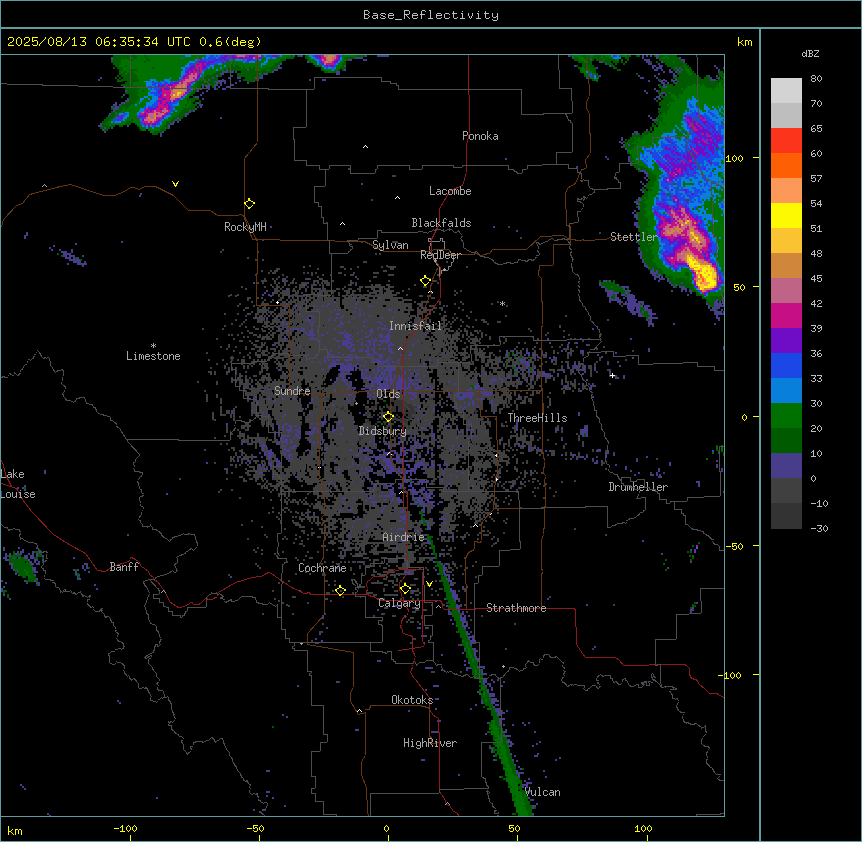Click the Drumheller town label
The width and height of the screenshot is (862, 842).
638,487
